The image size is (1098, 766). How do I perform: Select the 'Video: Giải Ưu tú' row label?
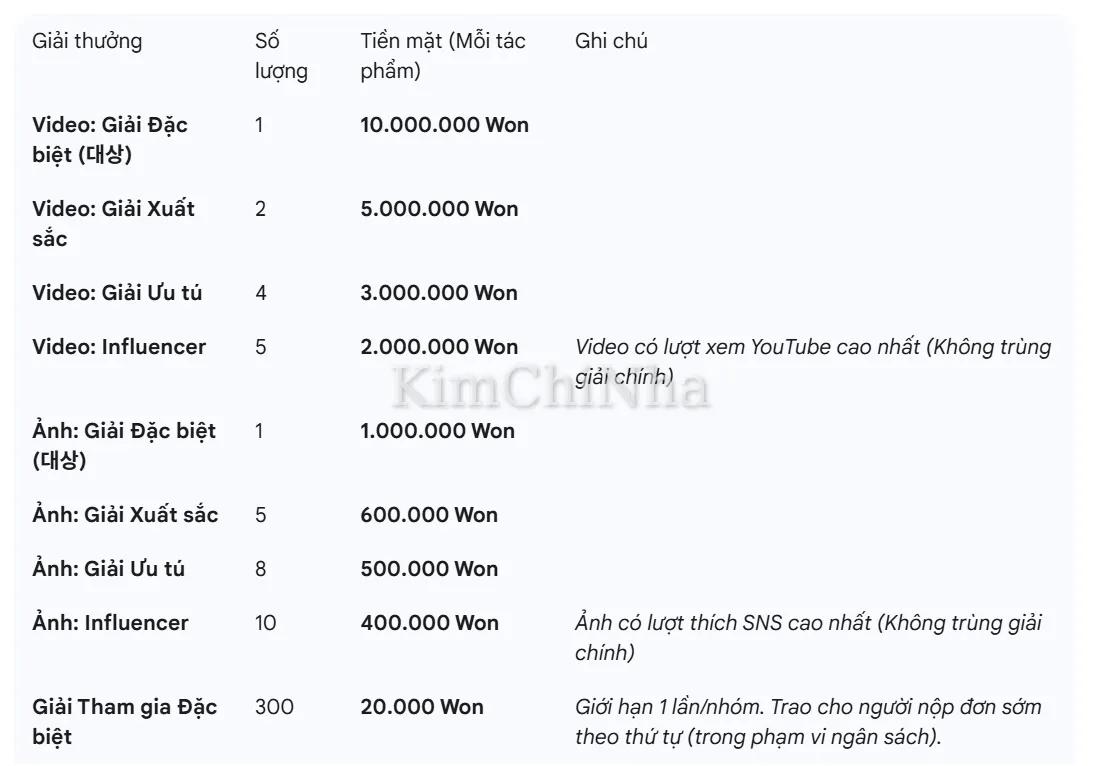[x=117, y=293]
